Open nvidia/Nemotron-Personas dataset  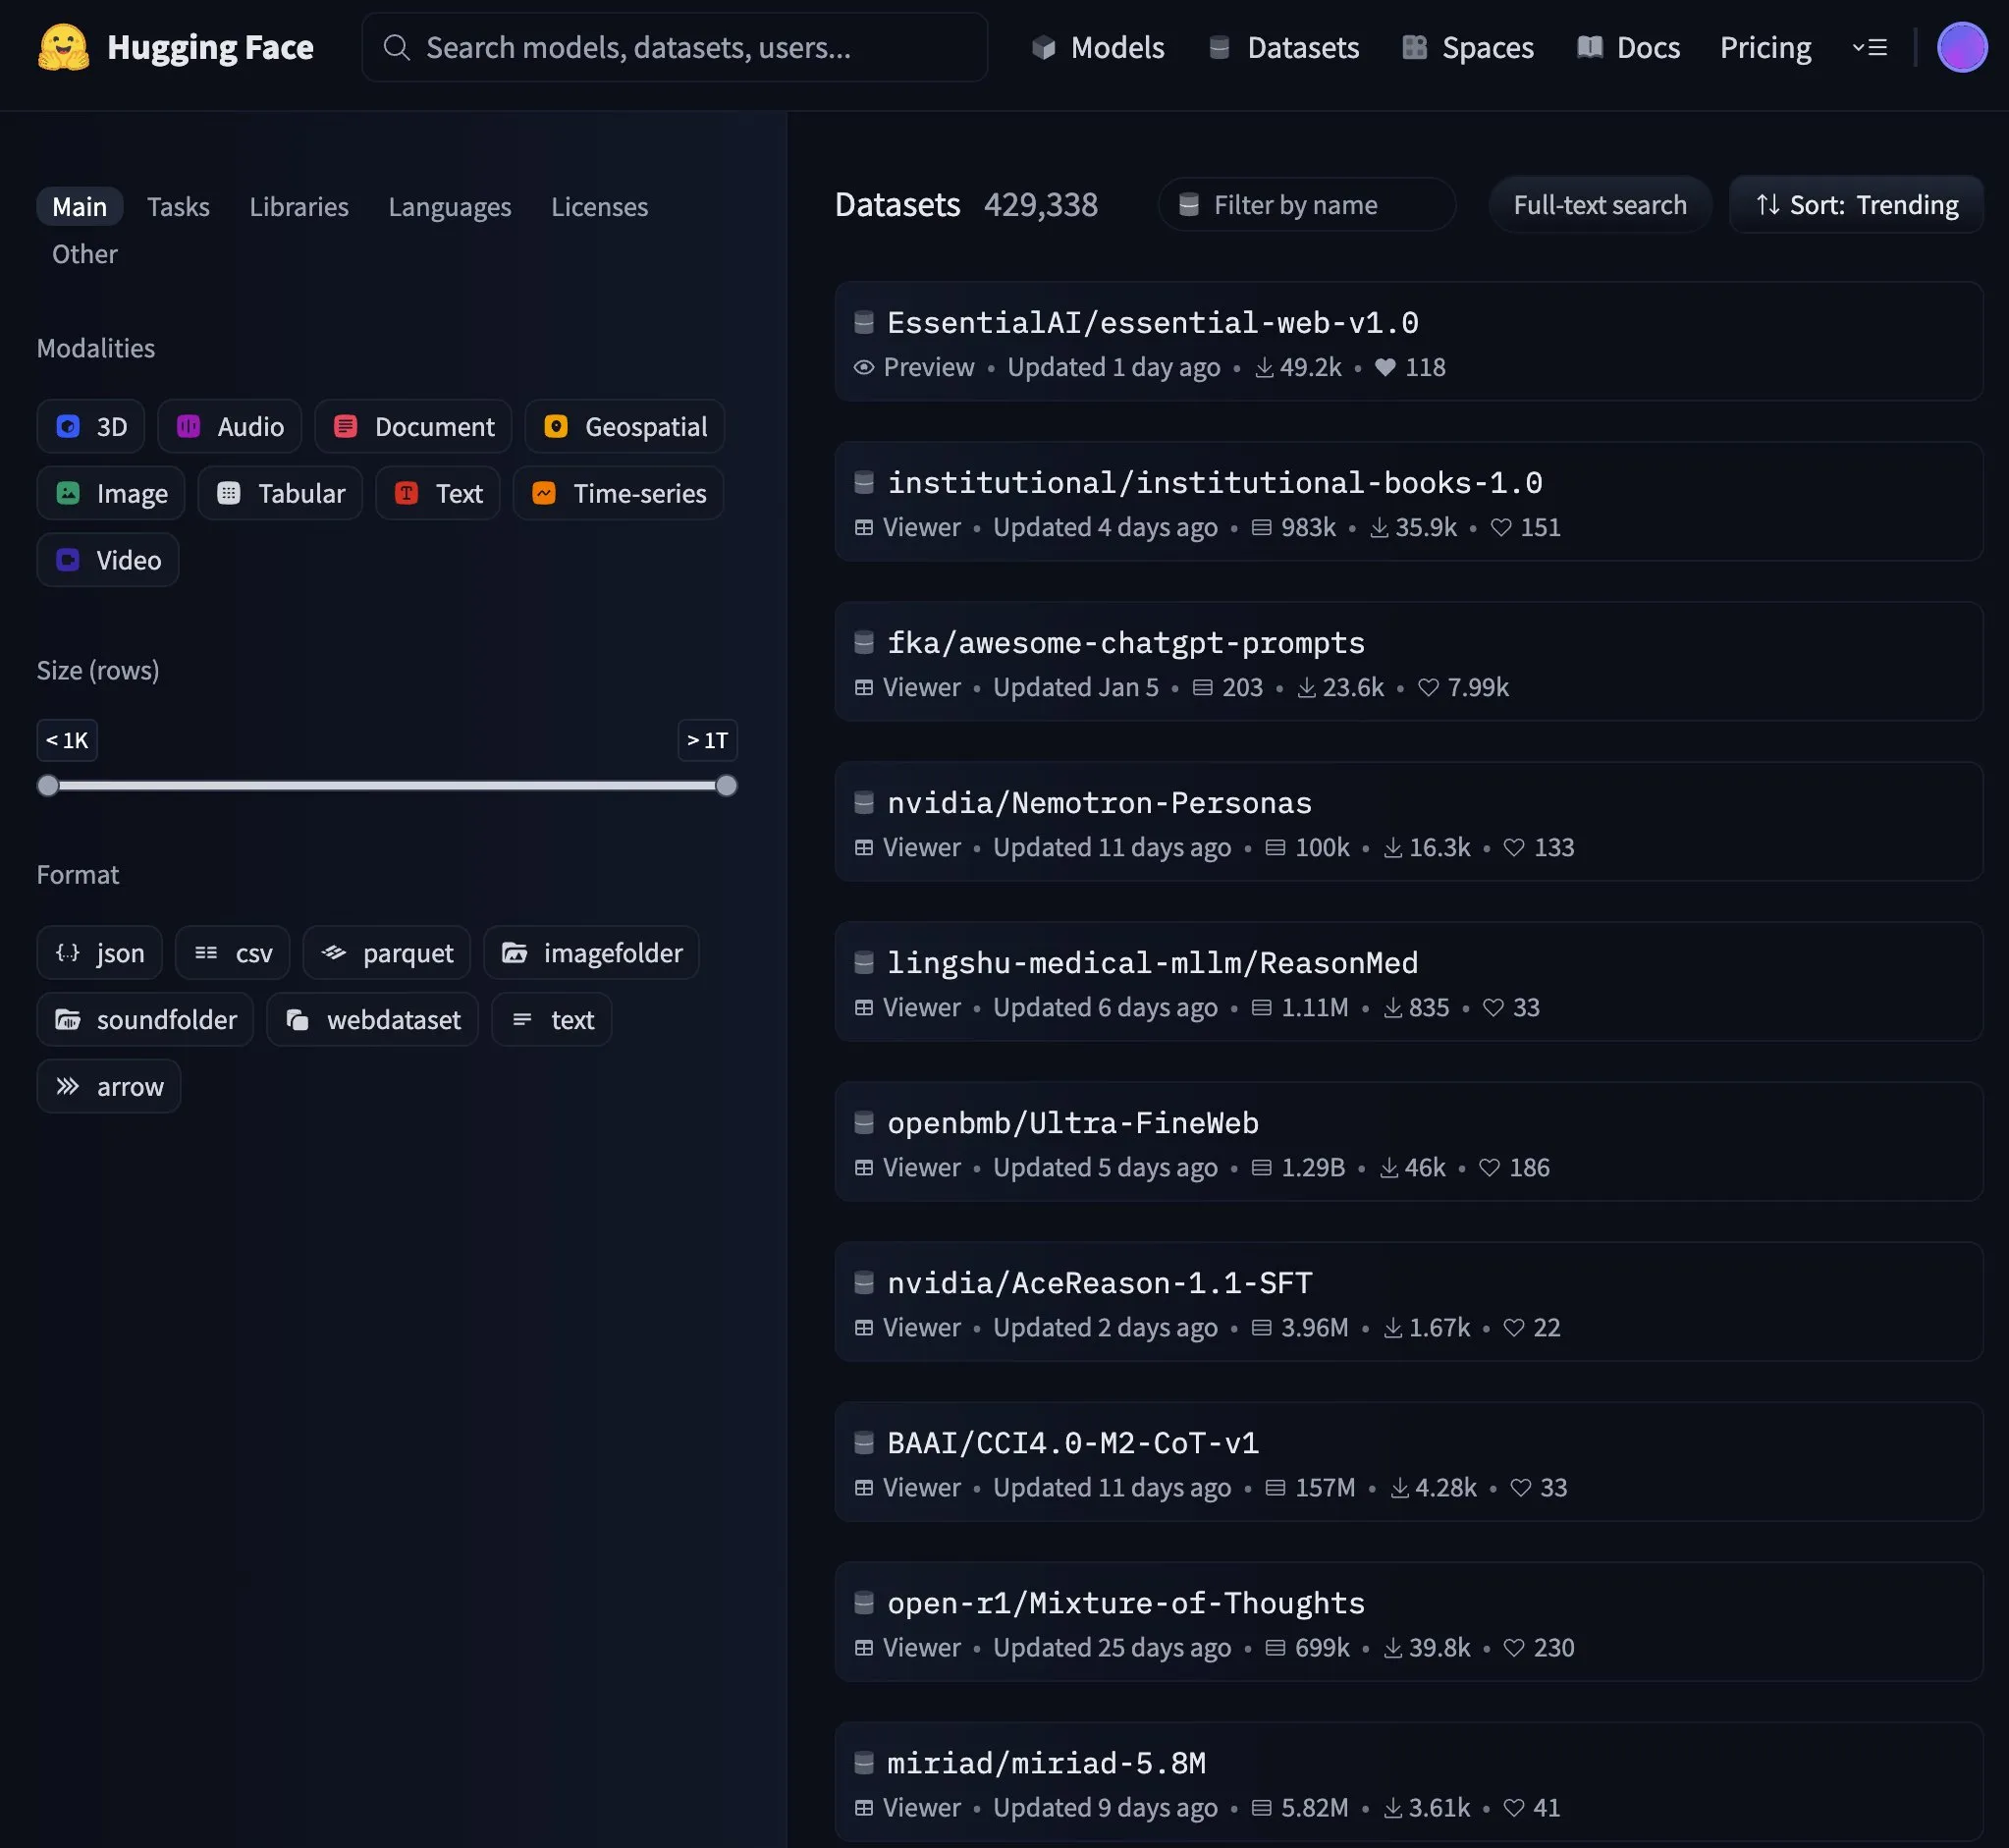point(1409,821)
